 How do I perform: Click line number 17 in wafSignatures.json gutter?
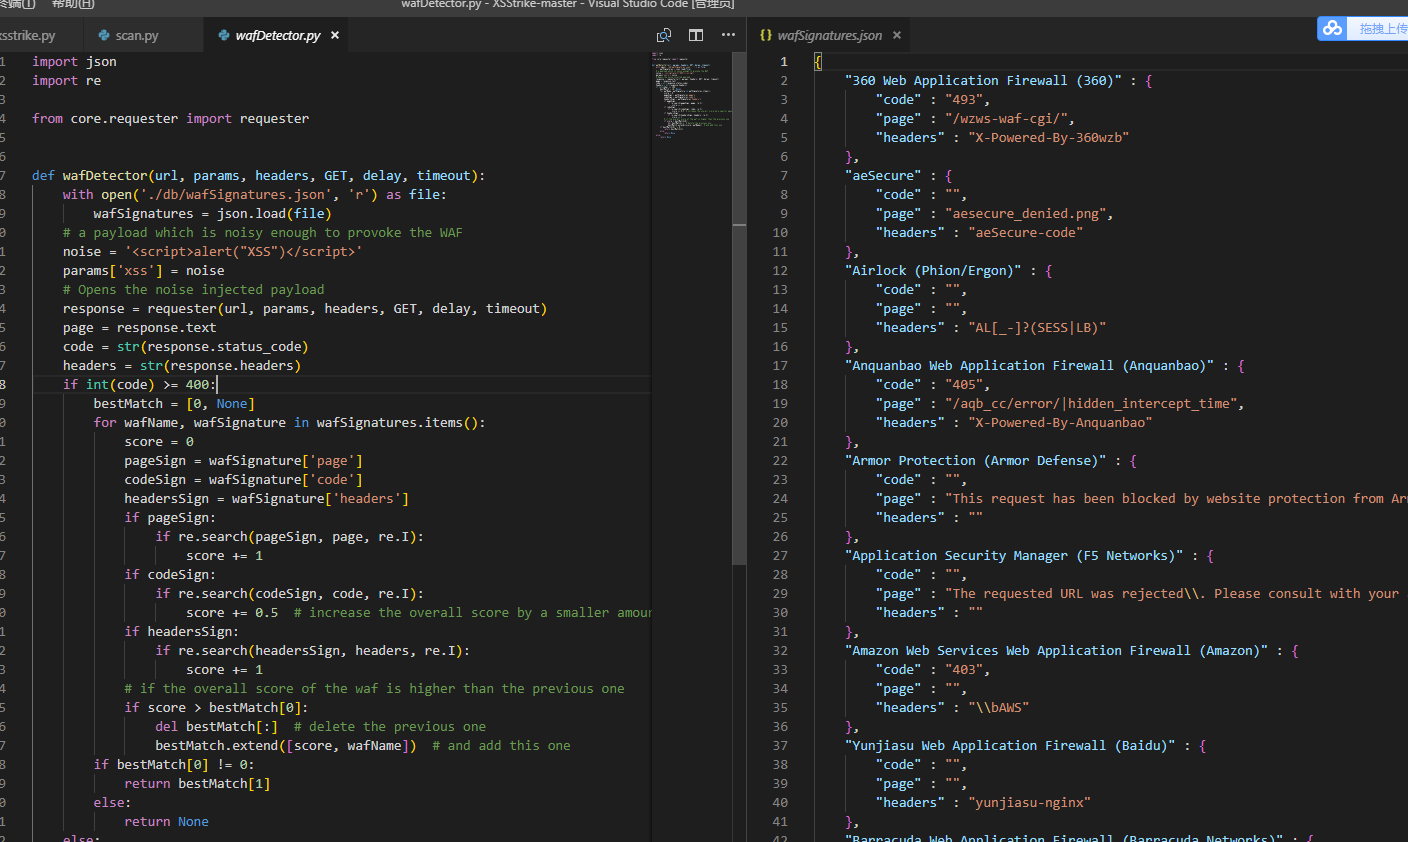pyautogui.click(x=780, y=366)
